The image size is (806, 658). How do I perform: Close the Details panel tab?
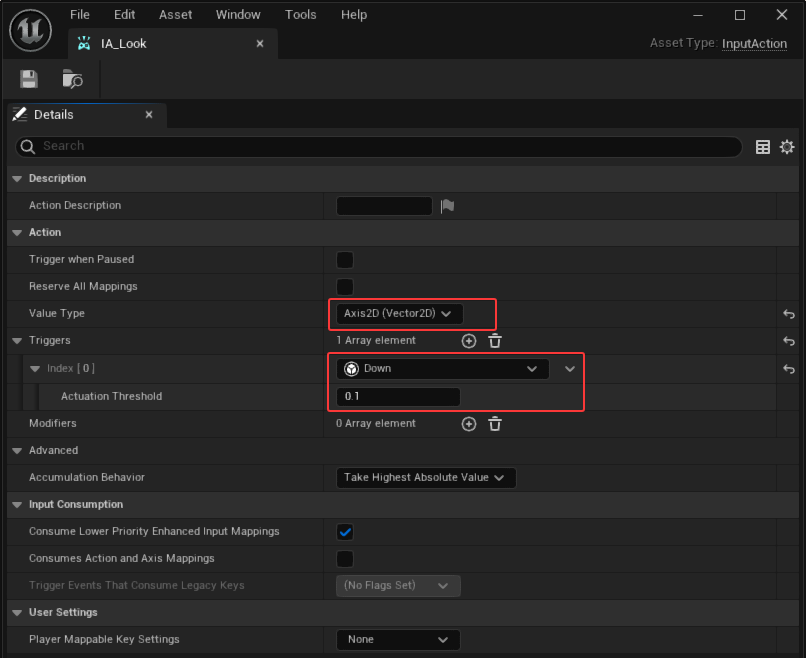[x=149, y=115]
